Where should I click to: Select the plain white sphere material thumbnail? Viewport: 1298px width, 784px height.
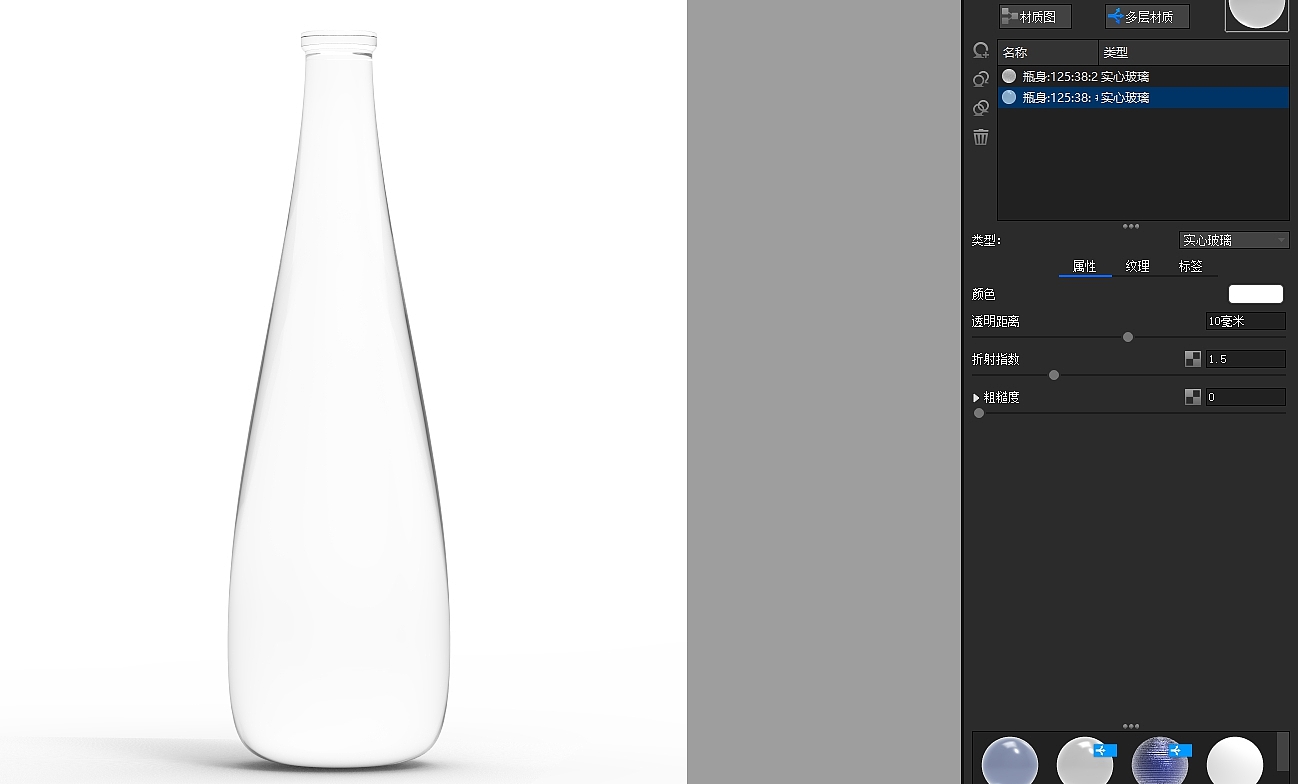pos(1235,760)
